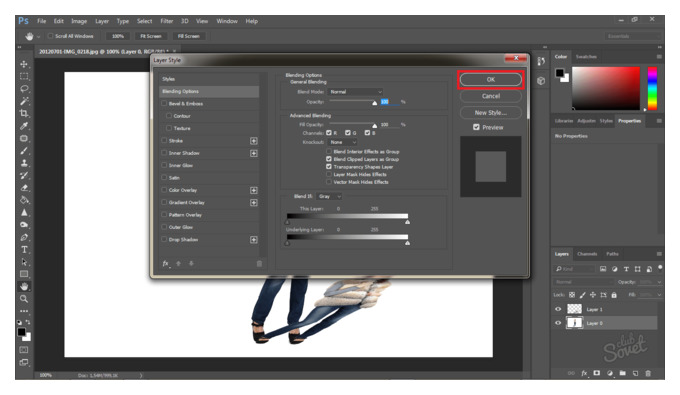Select the Path Selection tool
680x395 pixels.
tap(24, 262)
